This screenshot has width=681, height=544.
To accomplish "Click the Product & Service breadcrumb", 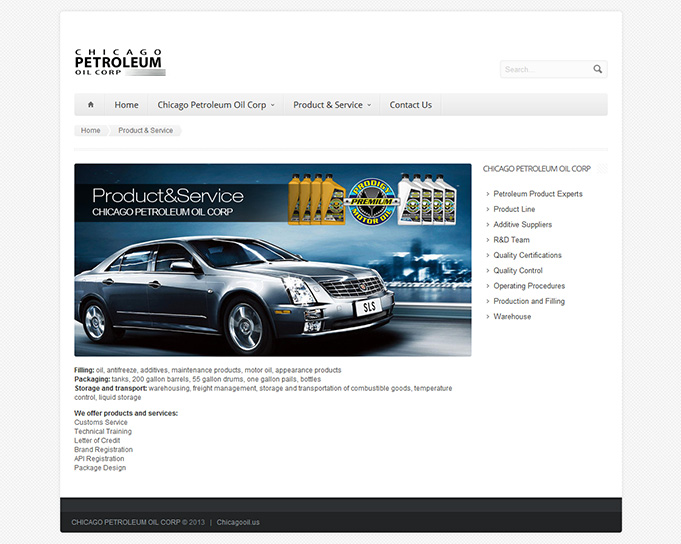I will [145, 130].
